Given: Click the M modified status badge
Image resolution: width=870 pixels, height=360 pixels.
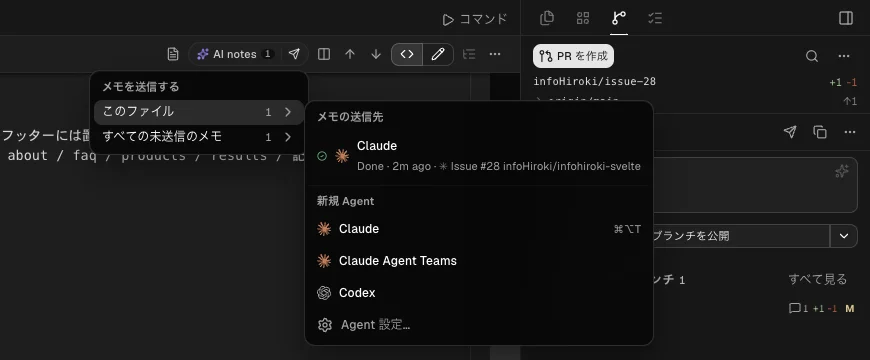Looking at the screenshot, I should [x=849, y=308].
